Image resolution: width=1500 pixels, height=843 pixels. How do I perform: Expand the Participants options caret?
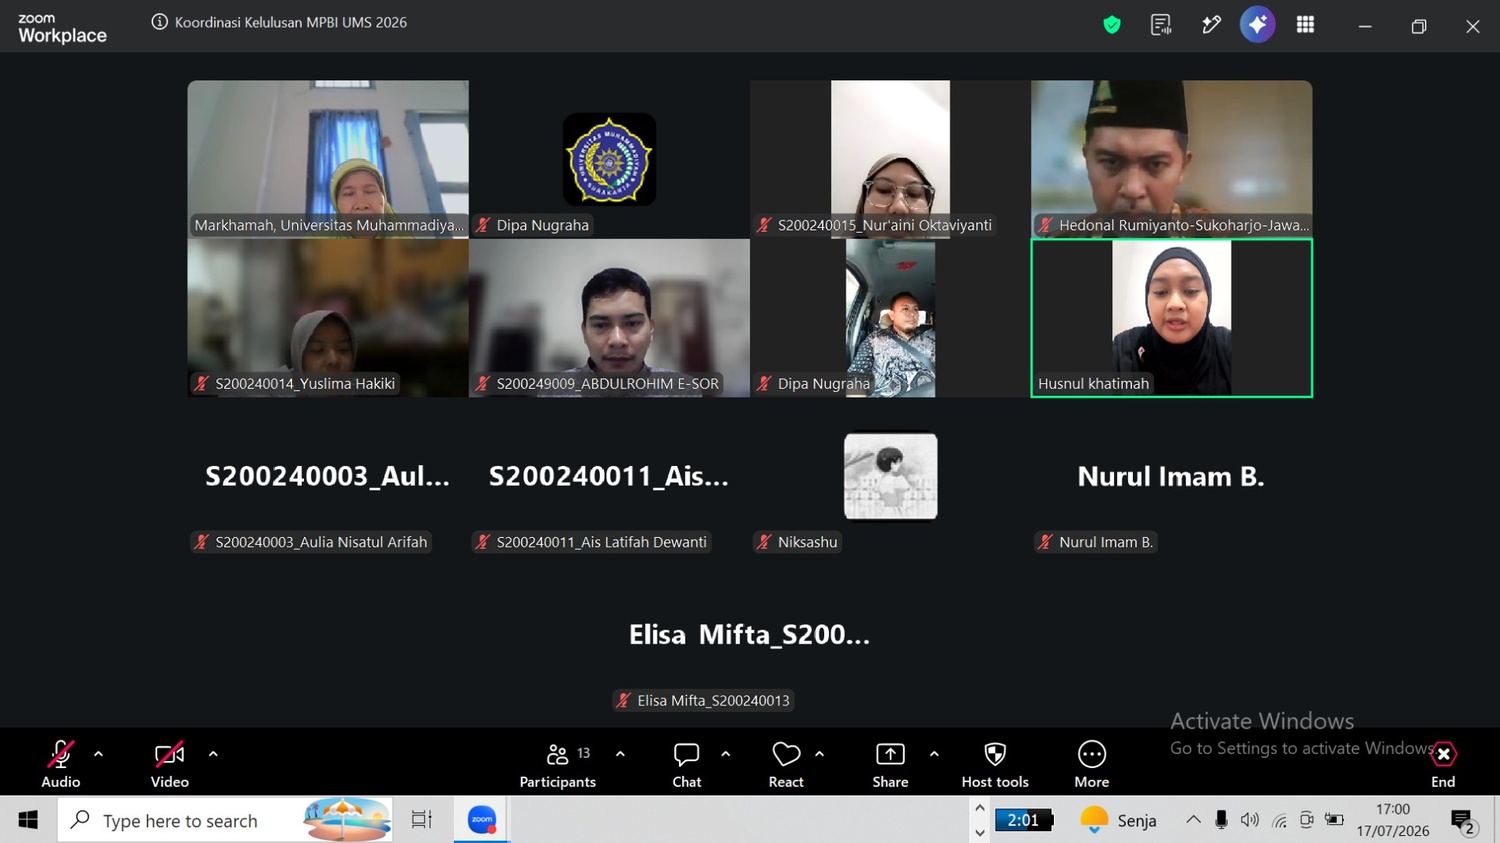click(x=620, y=754)
